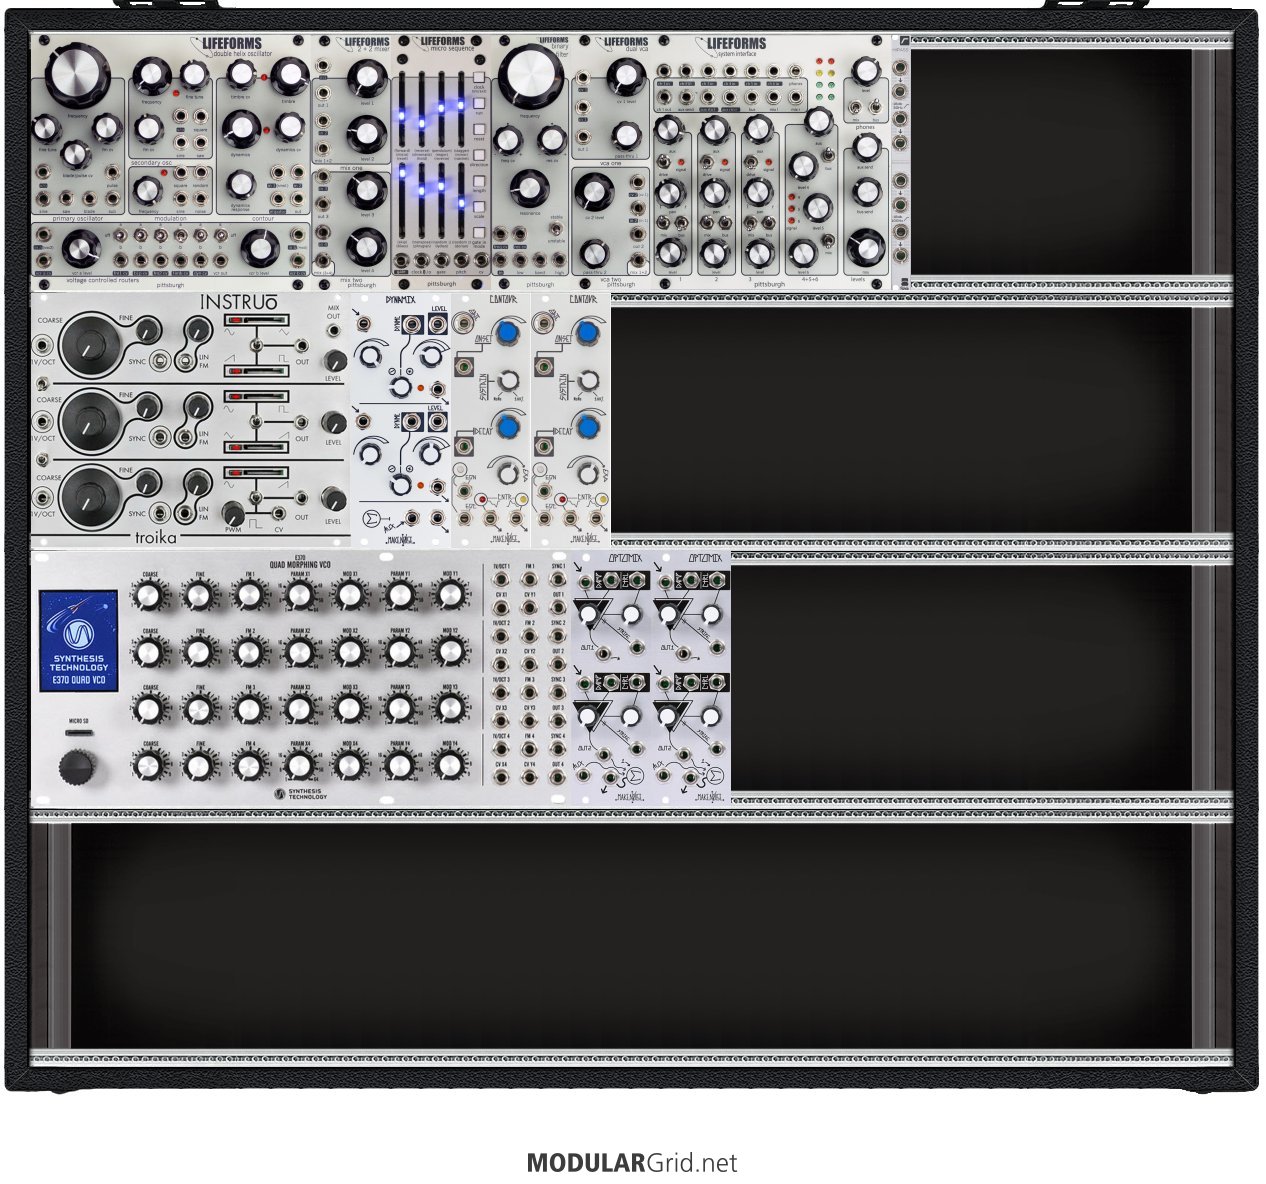
Task: Click top oscillator FINE knob on Troika
Action: point(149,329)
